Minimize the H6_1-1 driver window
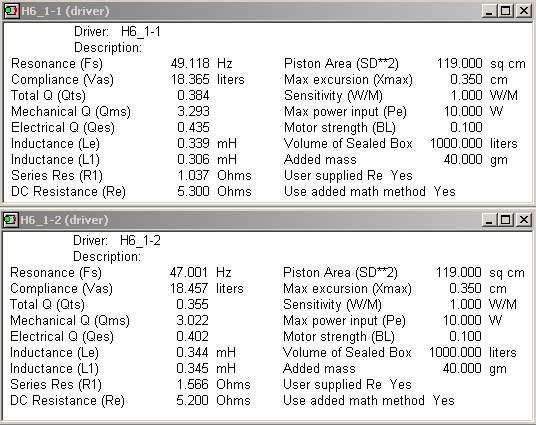The height and width of the screenshot is (425, 536). pos(490,11)
